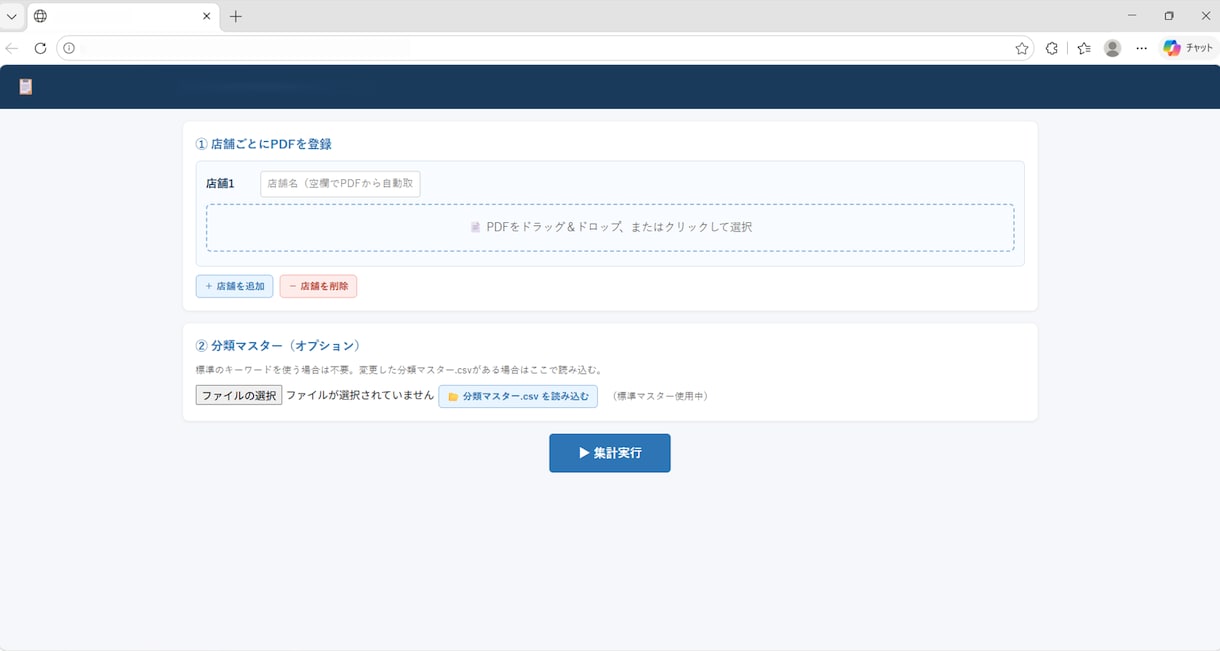This screenshot has height=651, width=1220.
Task: Click the － 店舗を削除 button
Action: click(x=318, y=286)
